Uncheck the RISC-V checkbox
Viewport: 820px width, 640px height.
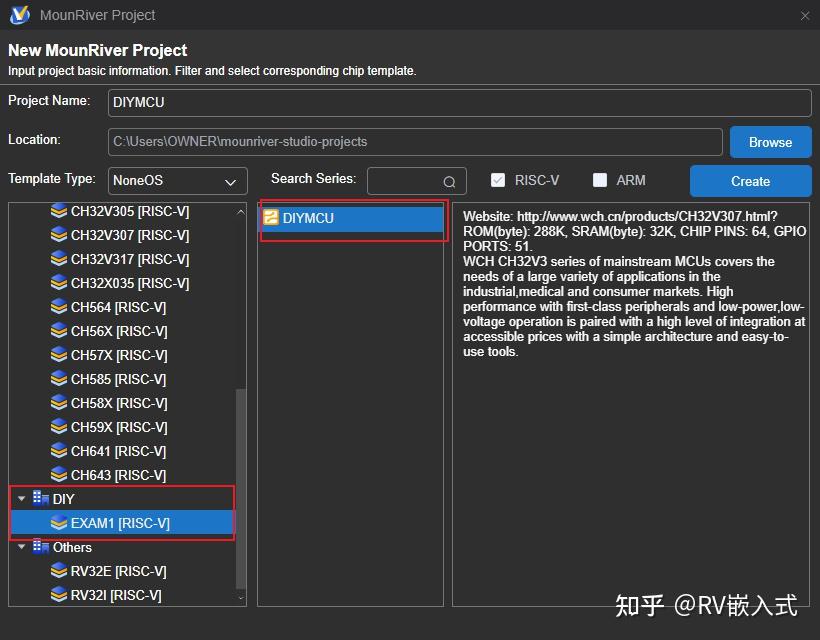[498, 180]
